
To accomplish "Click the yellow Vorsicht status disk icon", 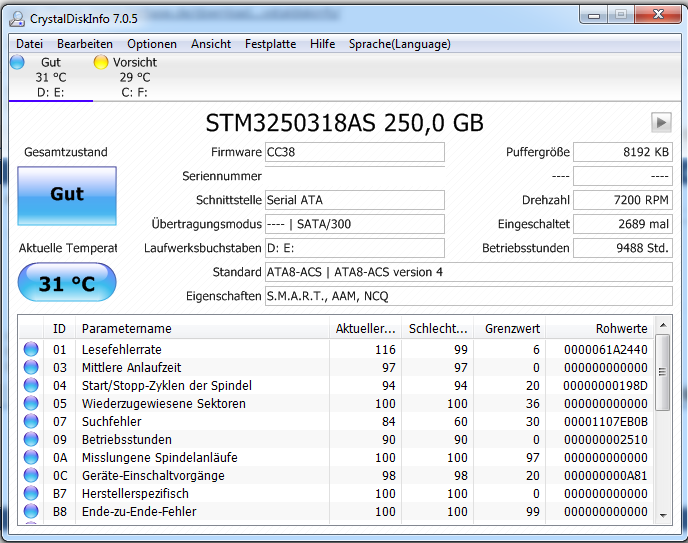I will point(100,62).
